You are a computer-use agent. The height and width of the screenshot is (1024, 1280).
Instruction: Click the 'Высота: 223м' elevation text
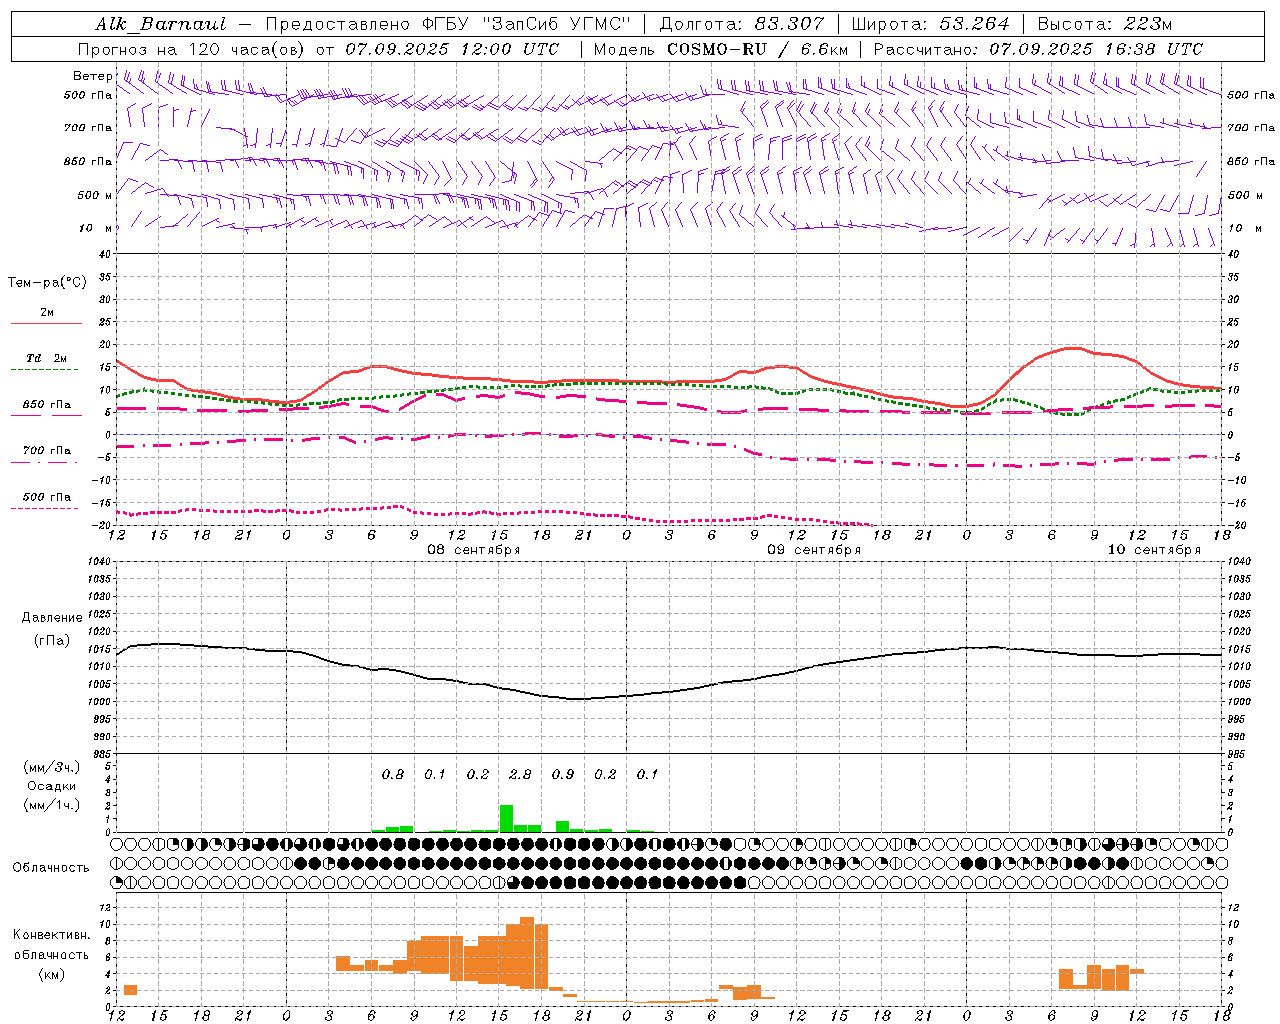(x=1105, y=24)
